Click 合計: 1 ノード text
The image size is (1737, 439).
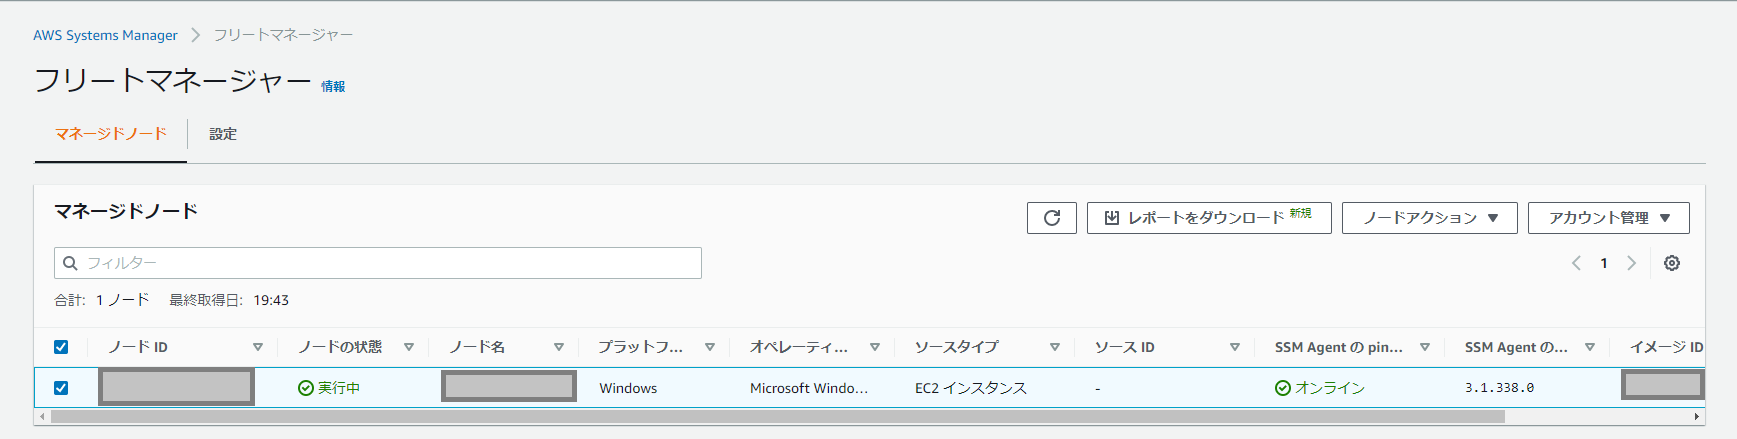pos(102,300)
